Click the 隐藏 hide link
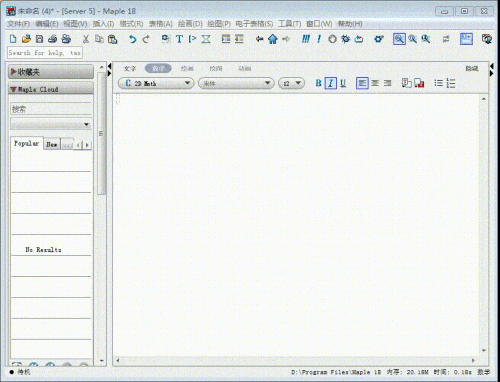The width and height of the screenshot is (500, 382). tap(472, 68)
